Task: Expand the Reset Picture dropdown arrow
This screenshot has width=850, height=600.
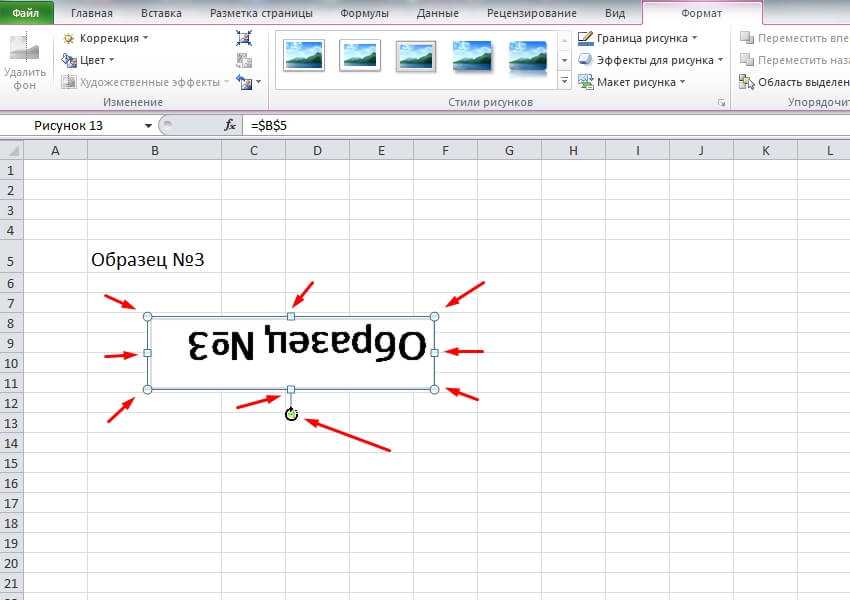Action: (x=259, y=82)
